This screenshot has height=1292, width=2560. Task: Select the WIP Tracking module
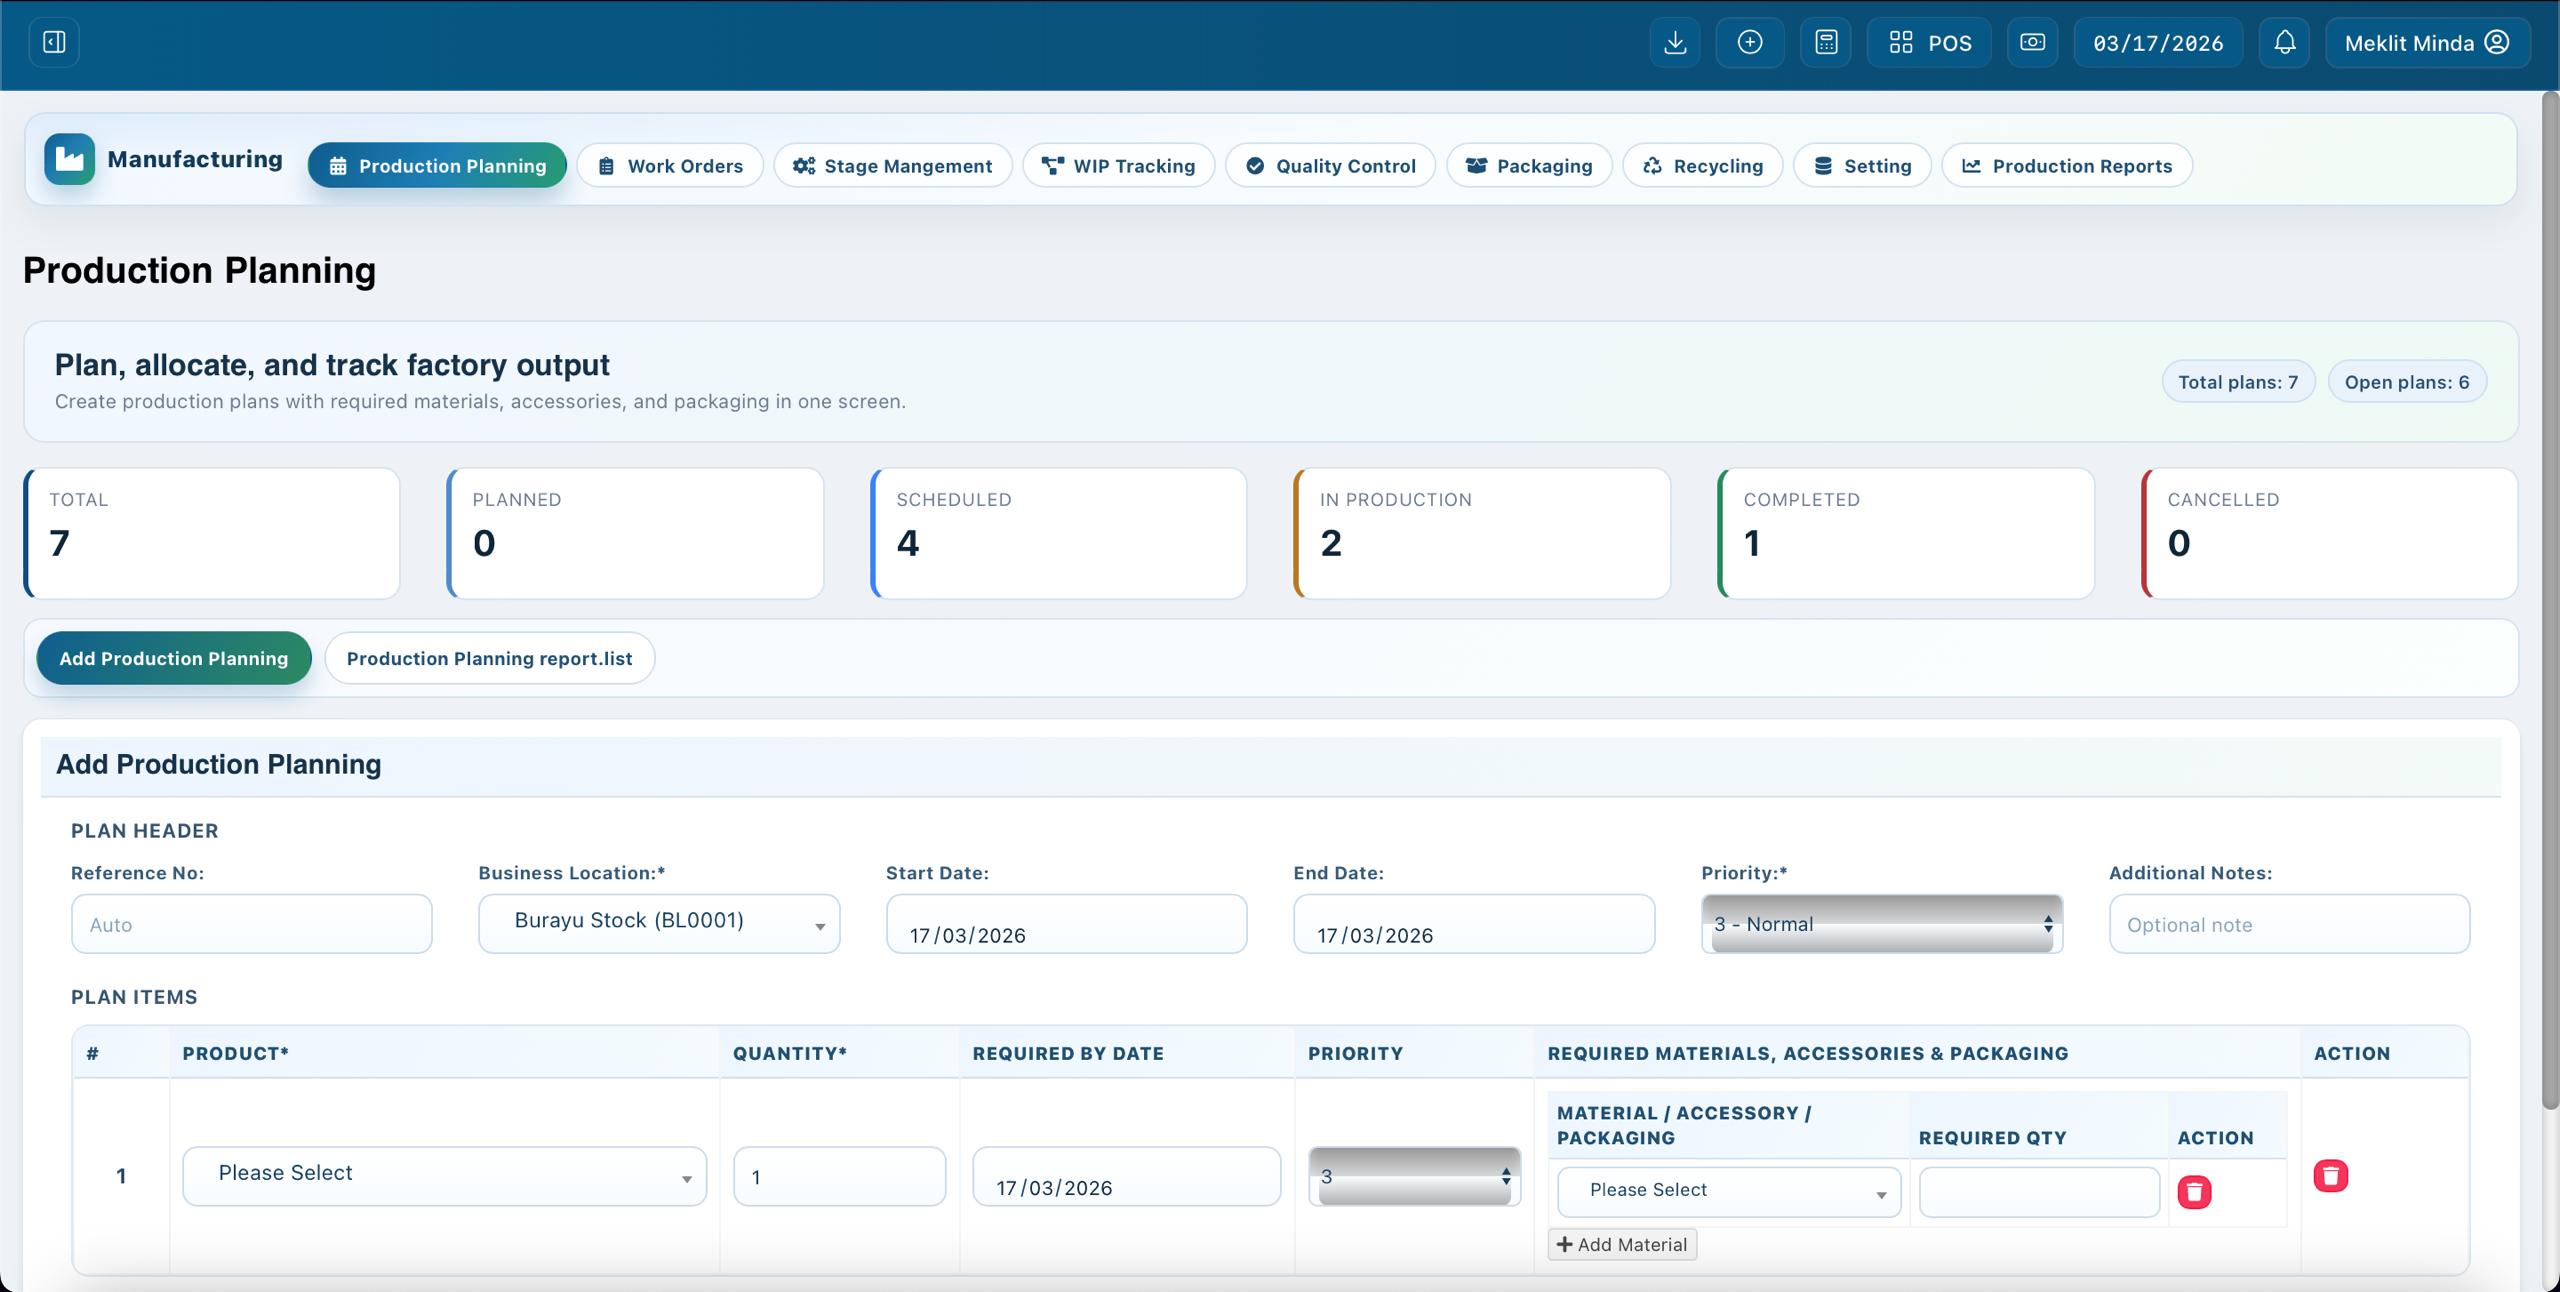[x=1118, y=165]
